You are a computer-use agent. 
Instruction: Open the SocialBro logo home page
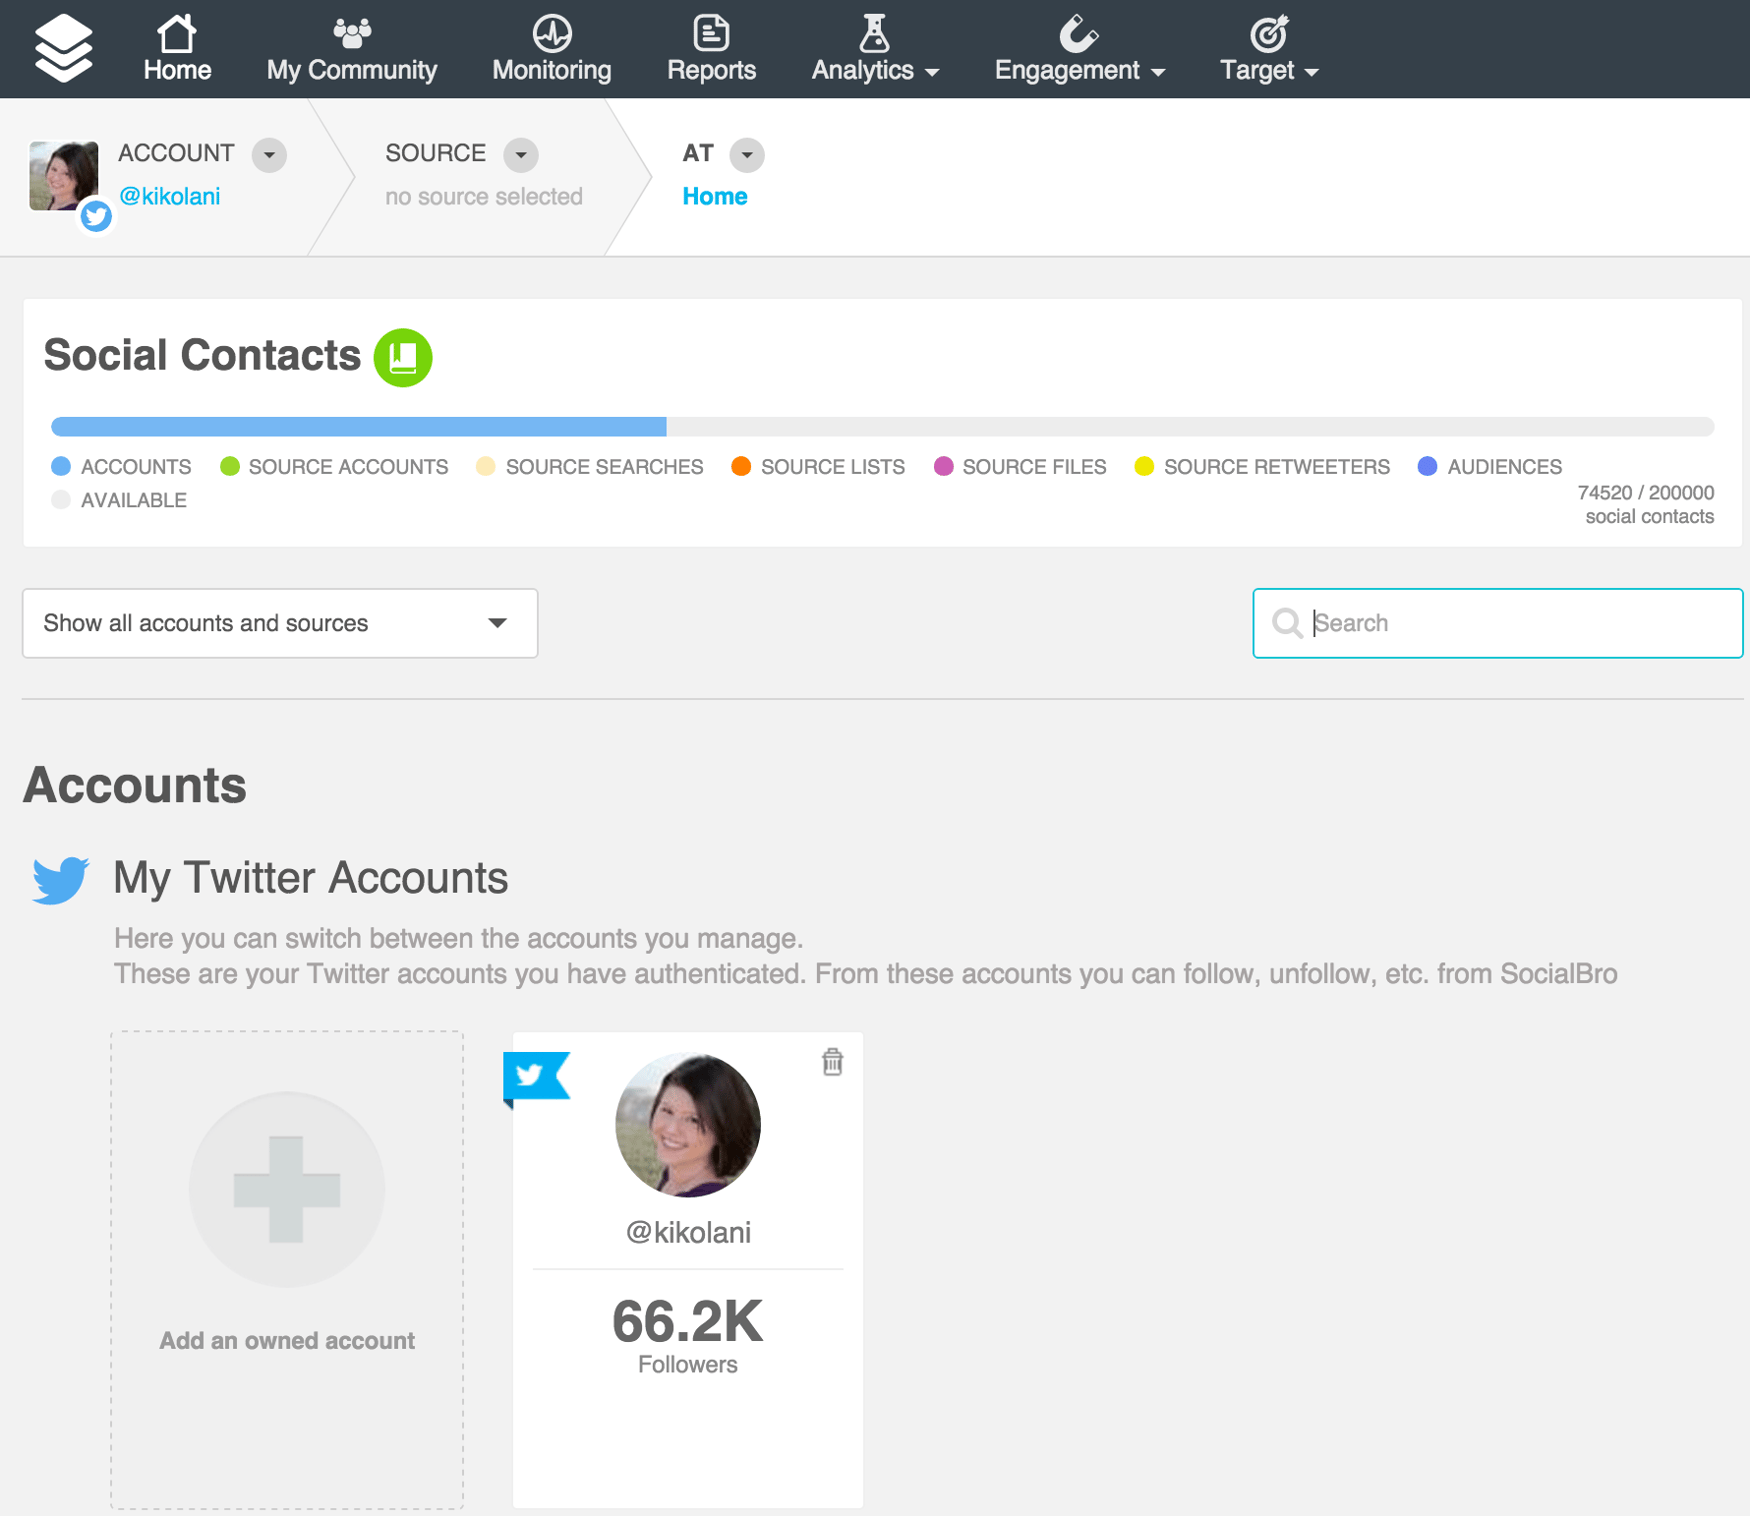click(63, 47)
